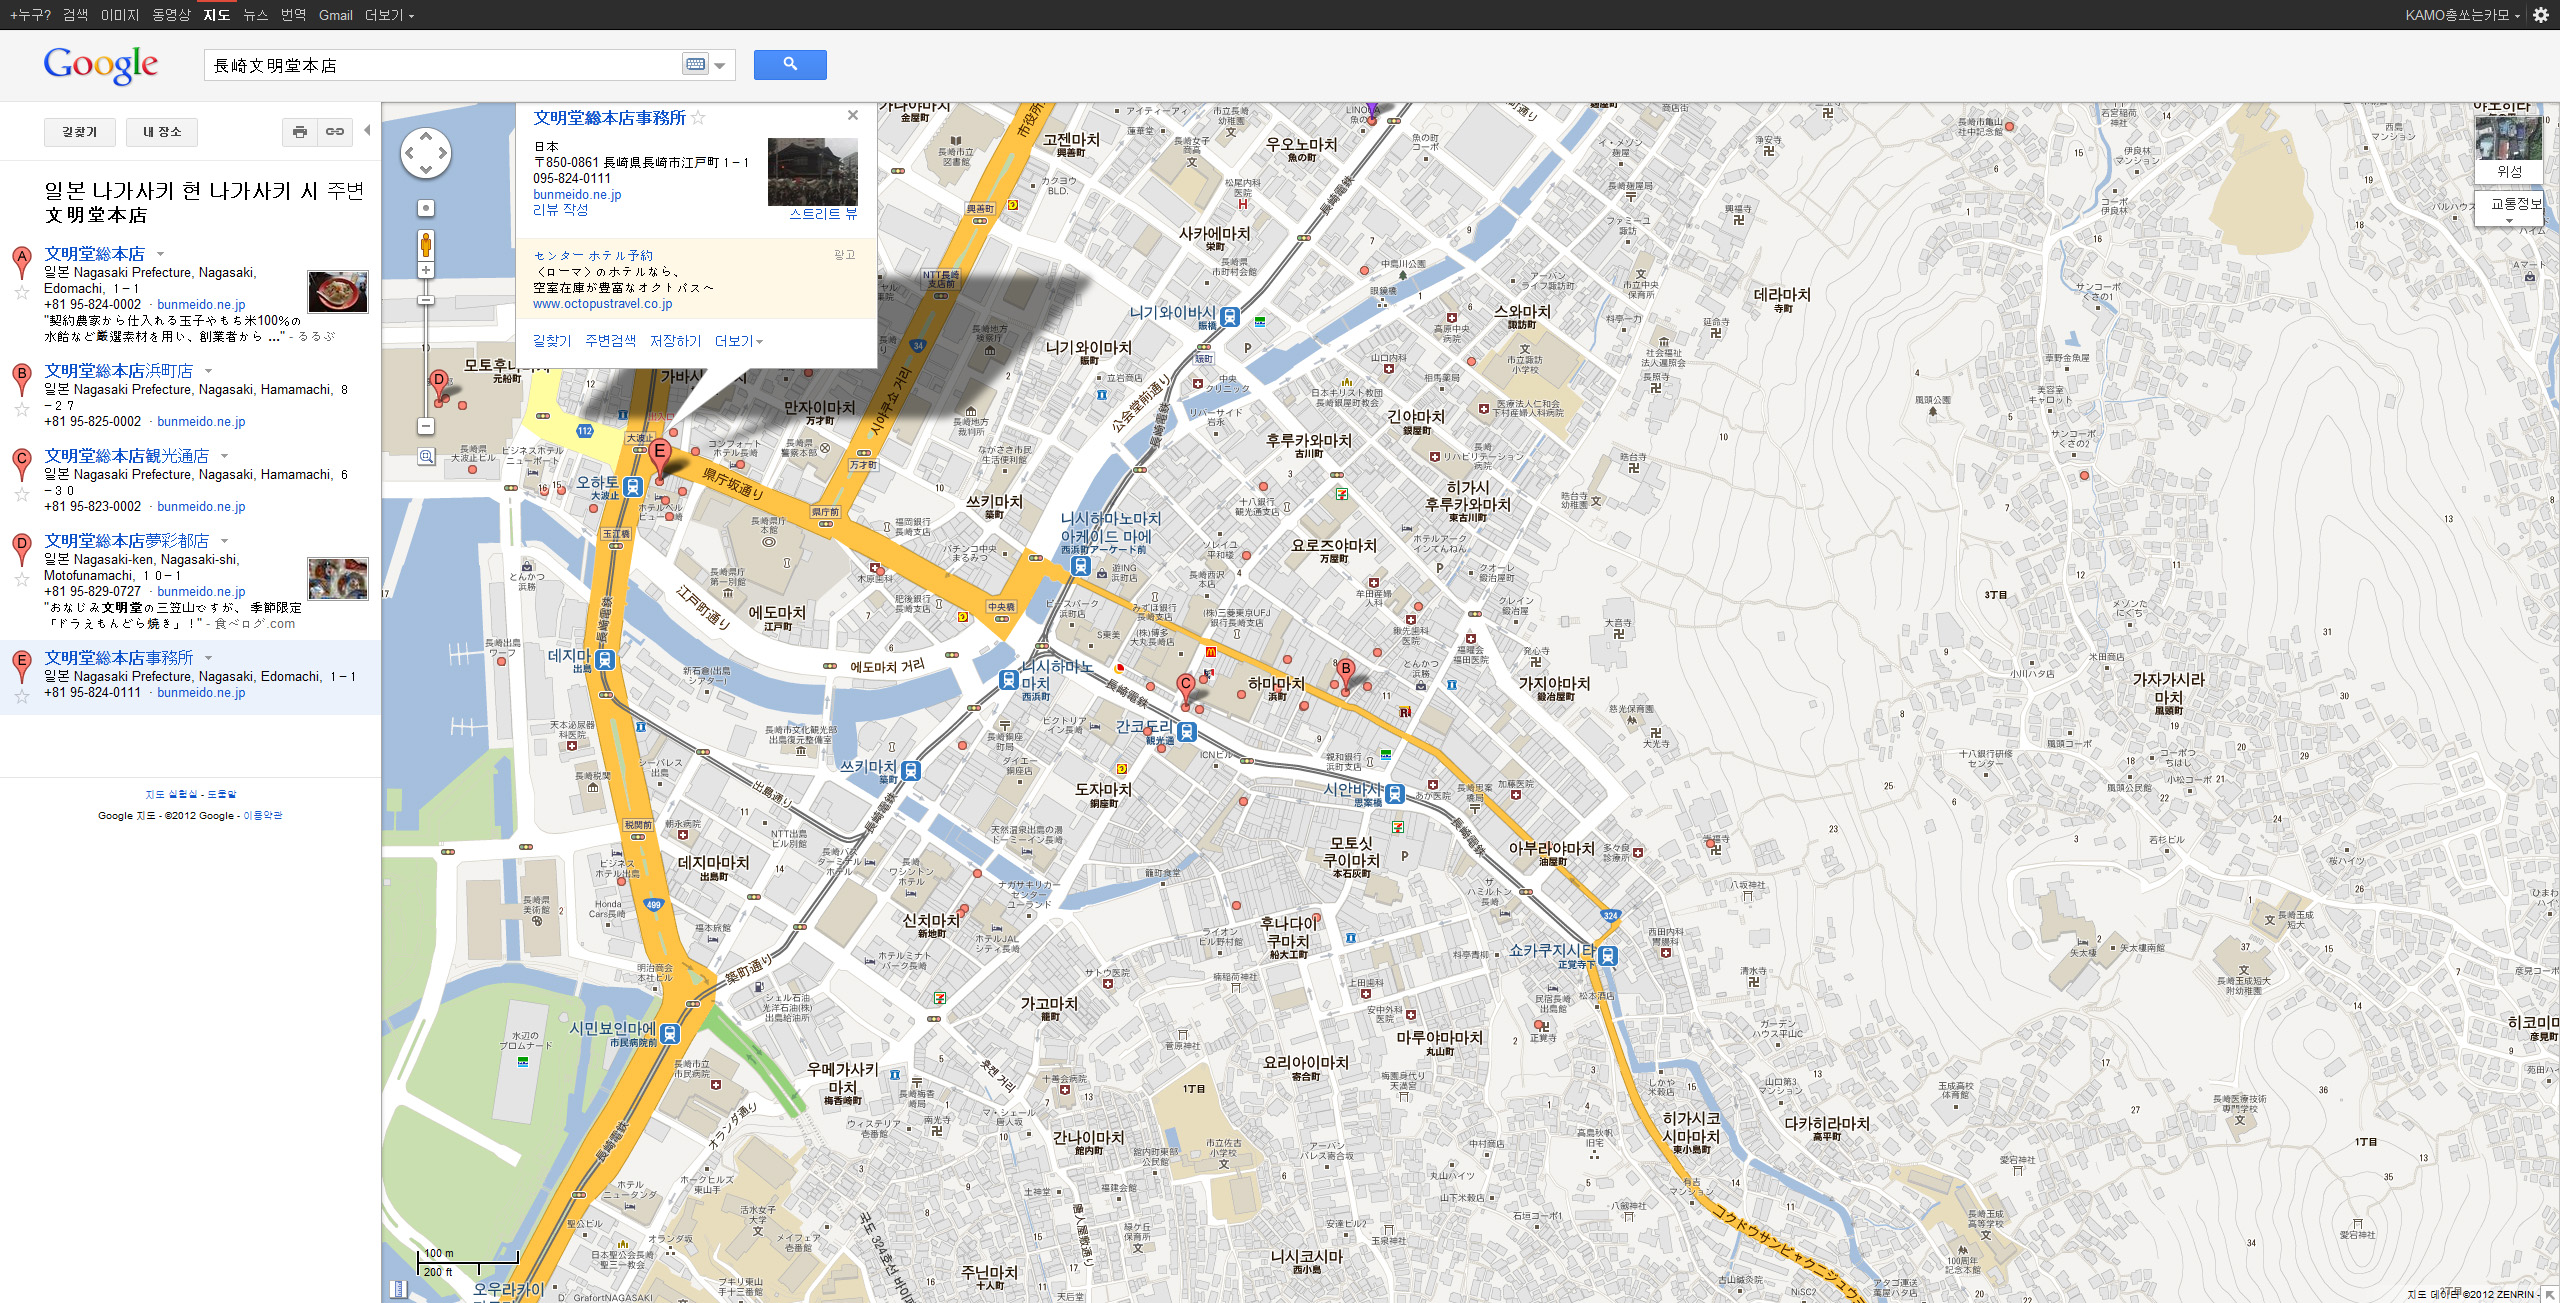Star the 文明堂總本店浜町店 result B
2560x1303 pixels.
point(21,409)
